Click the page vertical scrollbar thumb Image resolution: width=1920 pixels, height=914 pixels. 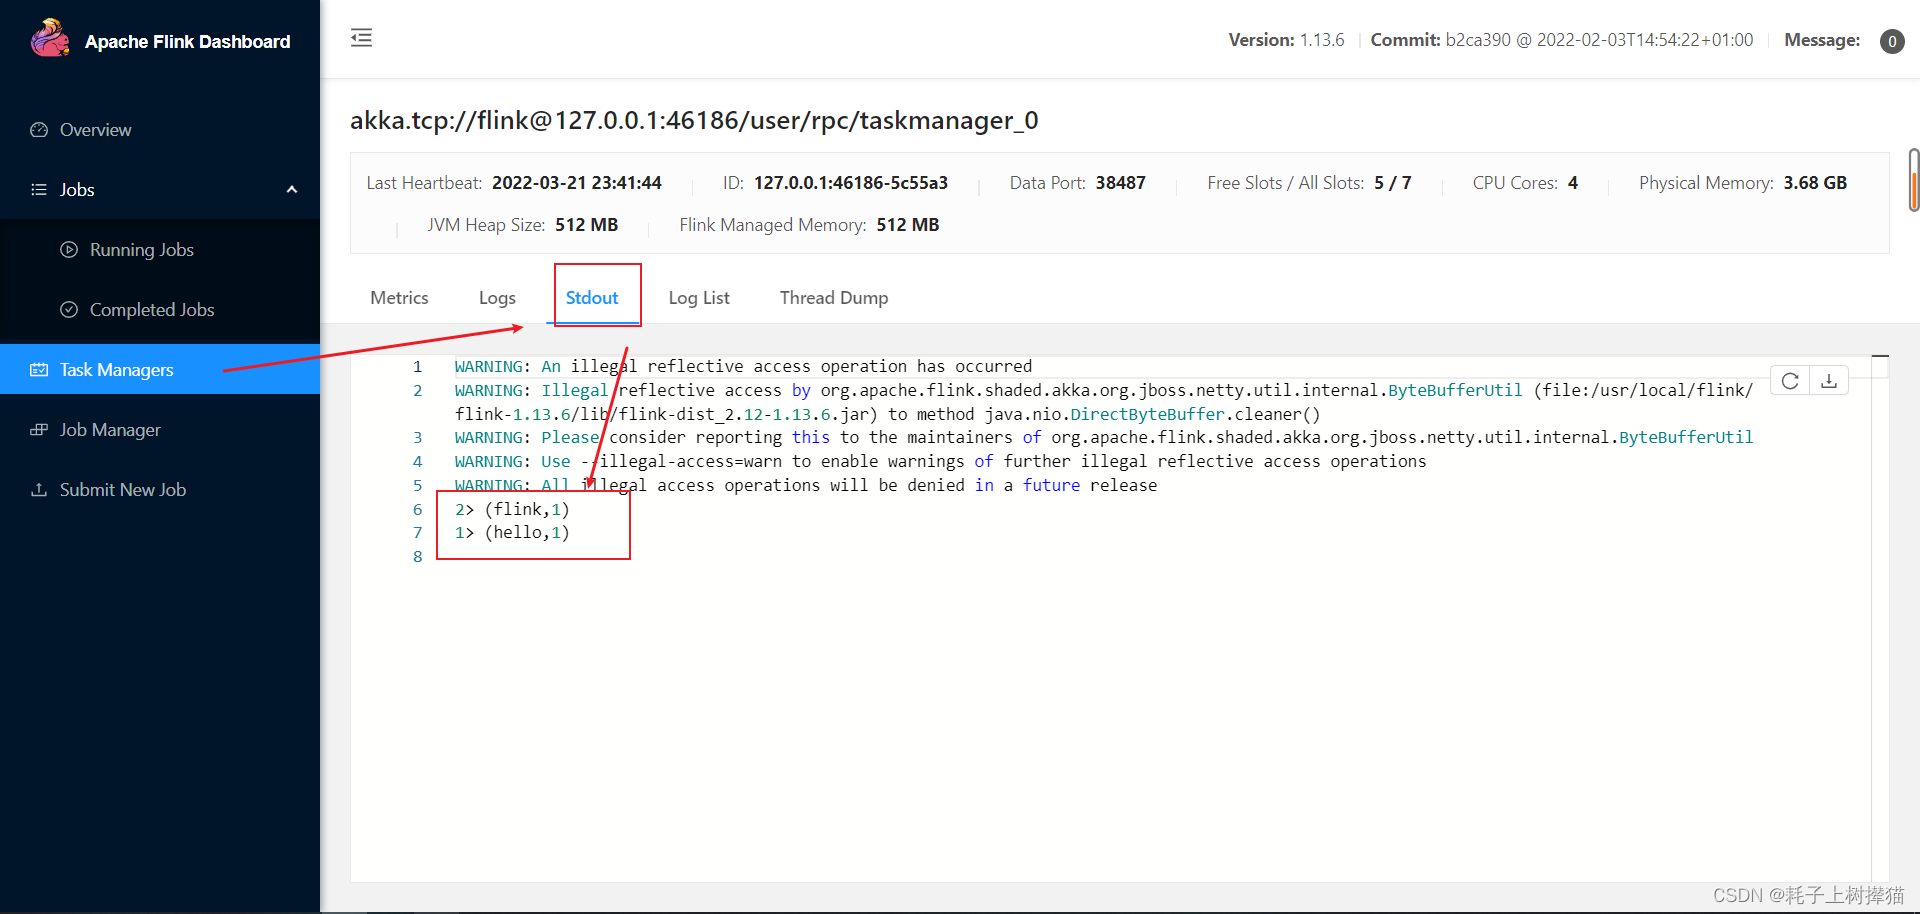(1914, 180)
